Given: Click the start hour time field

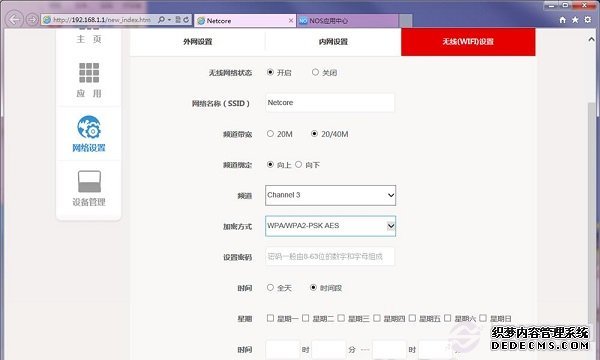Looking at the screenshot, I should (283, 350).
